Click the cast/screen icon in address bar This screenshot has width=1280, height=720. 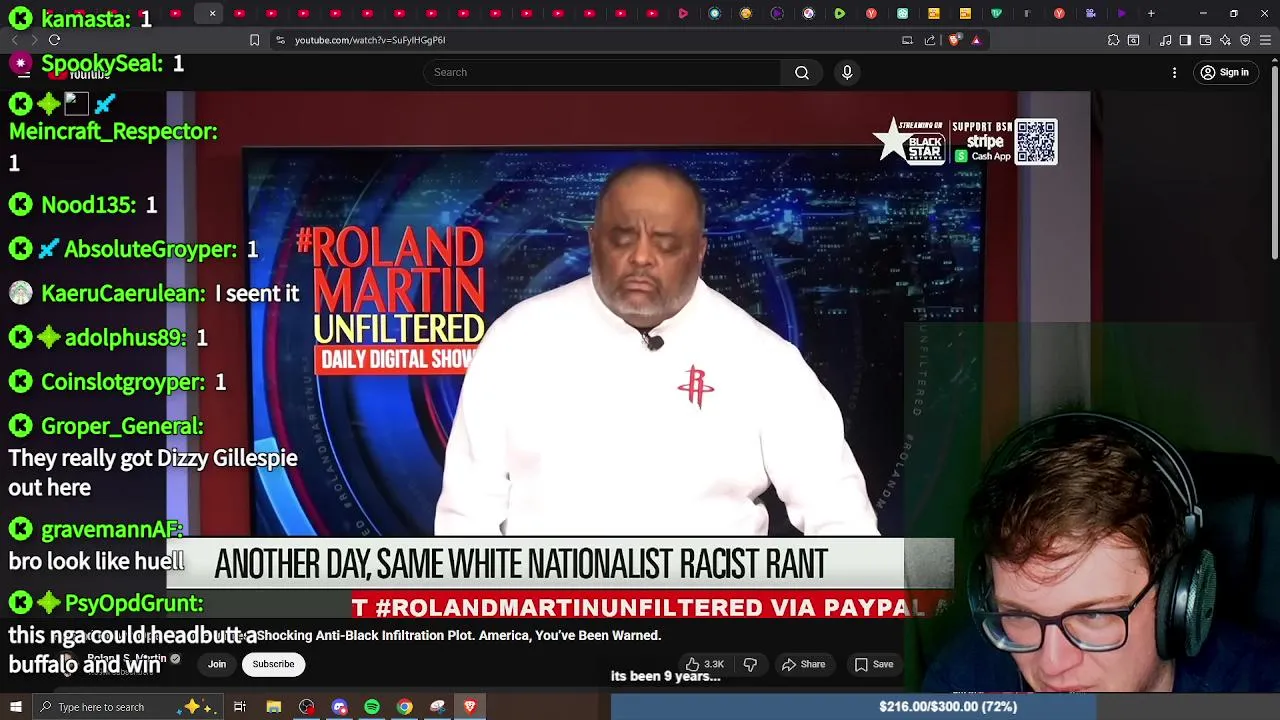[907, 40]
